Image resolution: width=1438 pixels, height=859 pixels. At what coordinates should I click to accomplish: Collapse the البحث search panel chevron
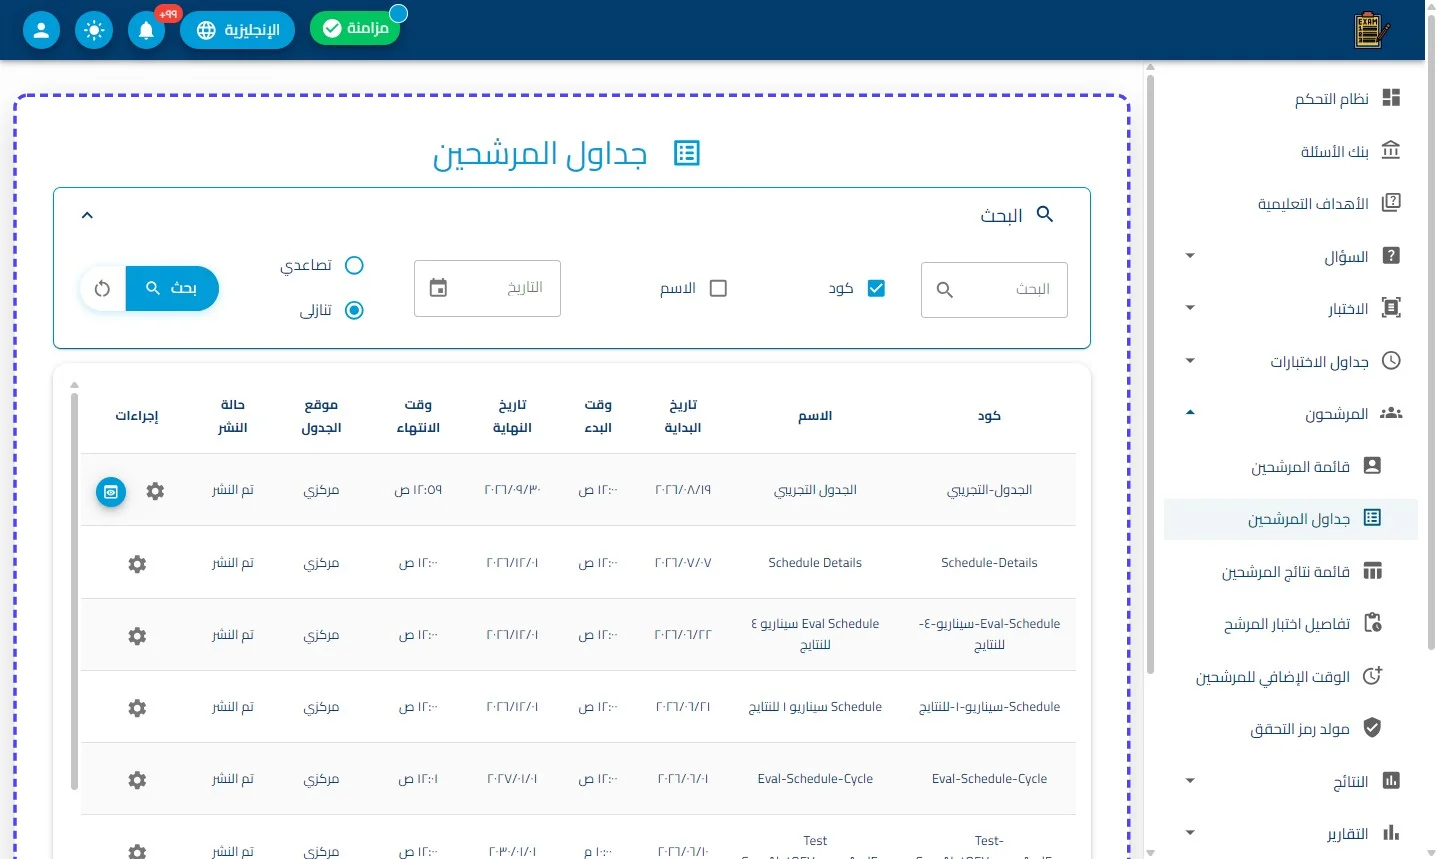point(87,215)
